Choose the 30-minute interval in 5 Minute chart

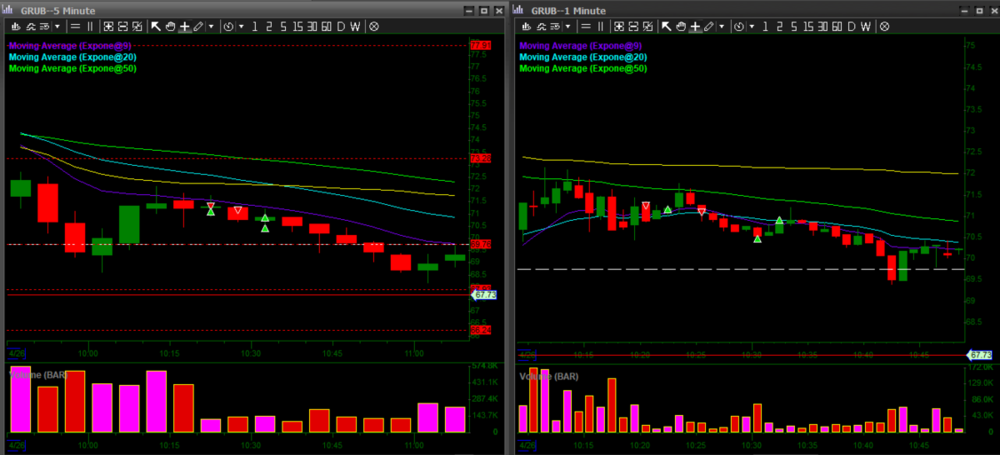pyautogui.click(x=311, y=27)
